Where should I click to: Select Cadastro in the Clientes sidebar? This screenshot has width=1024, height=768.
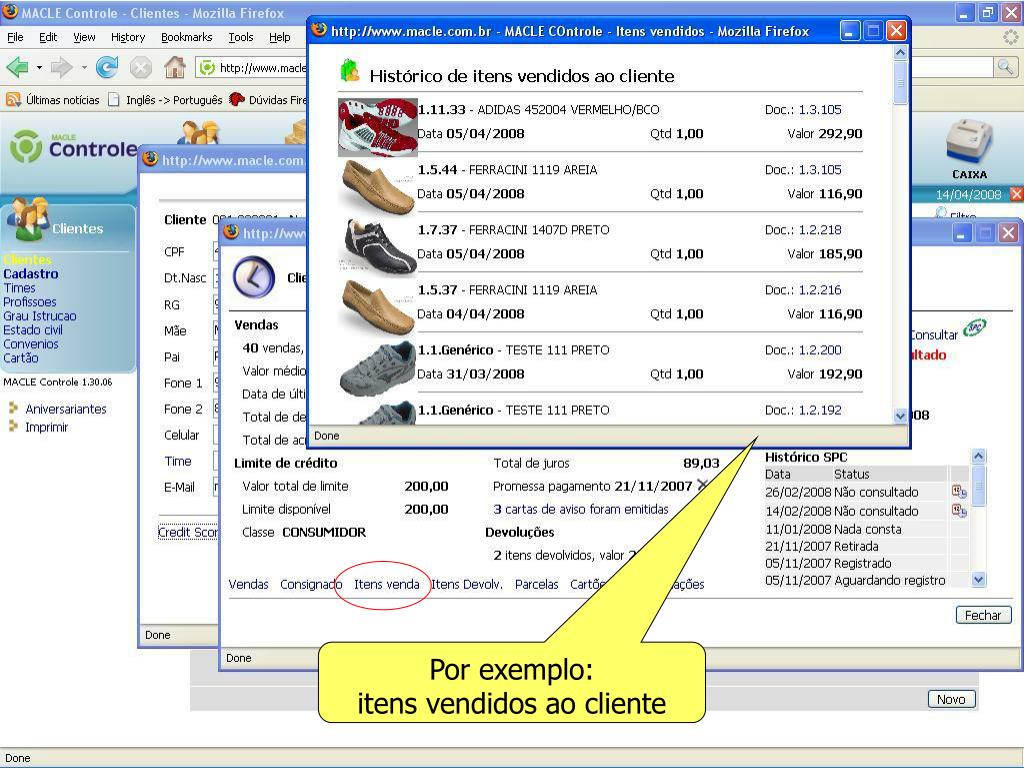[x=31, y=274]
